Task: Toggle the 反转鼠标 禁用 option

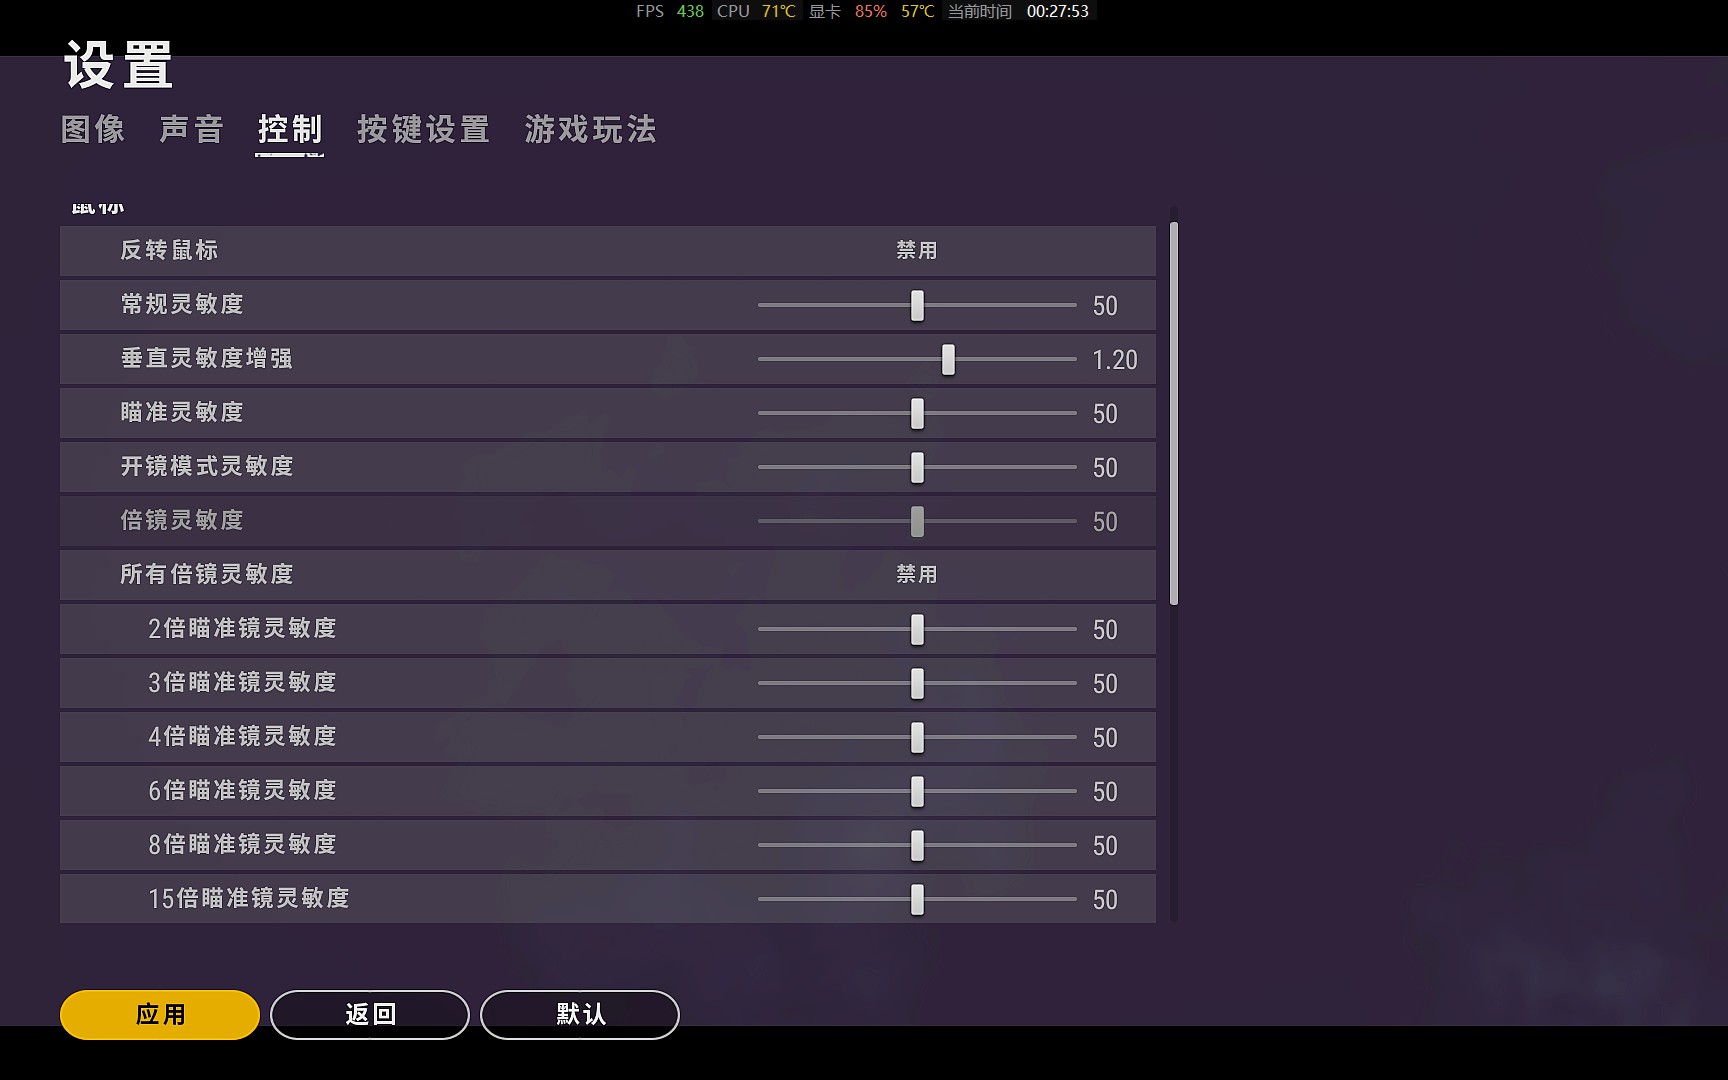Action: (x=916, y=251)
